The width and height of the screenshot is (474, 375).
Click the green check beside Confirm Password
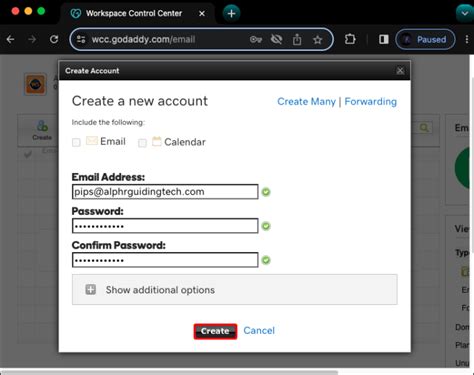click(266, 260)
